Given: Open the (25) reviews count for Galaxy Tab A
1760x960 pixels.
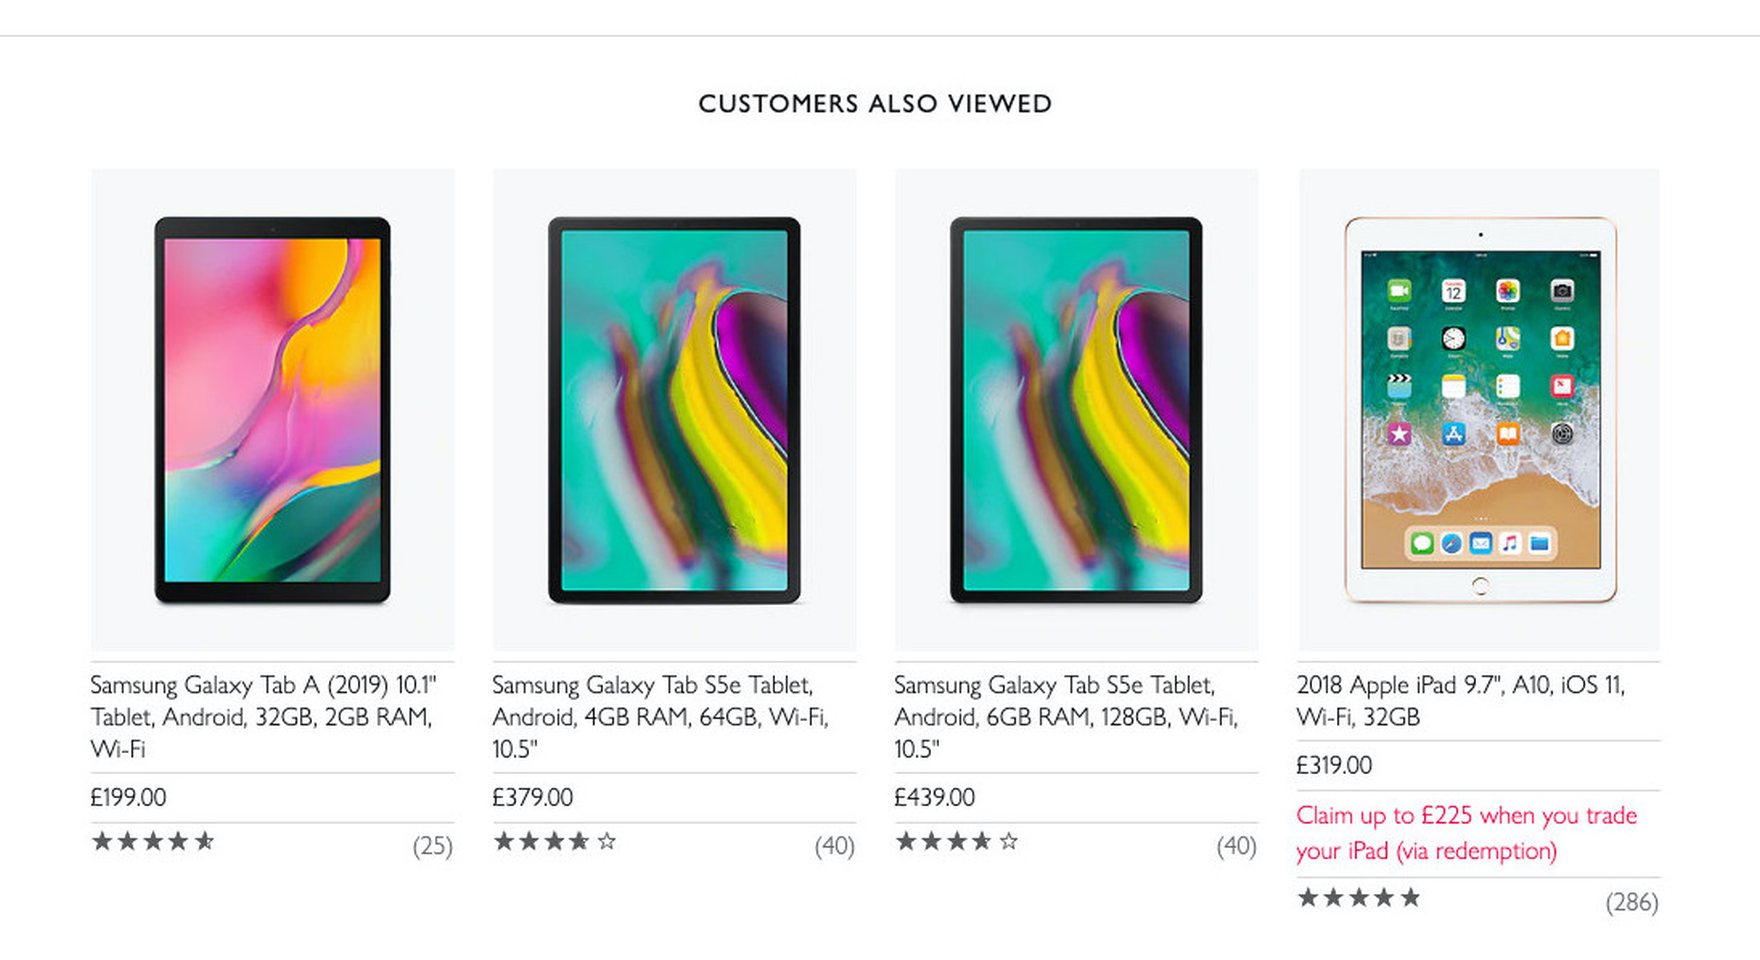Looking at the screenshot, I should (432, 846).
